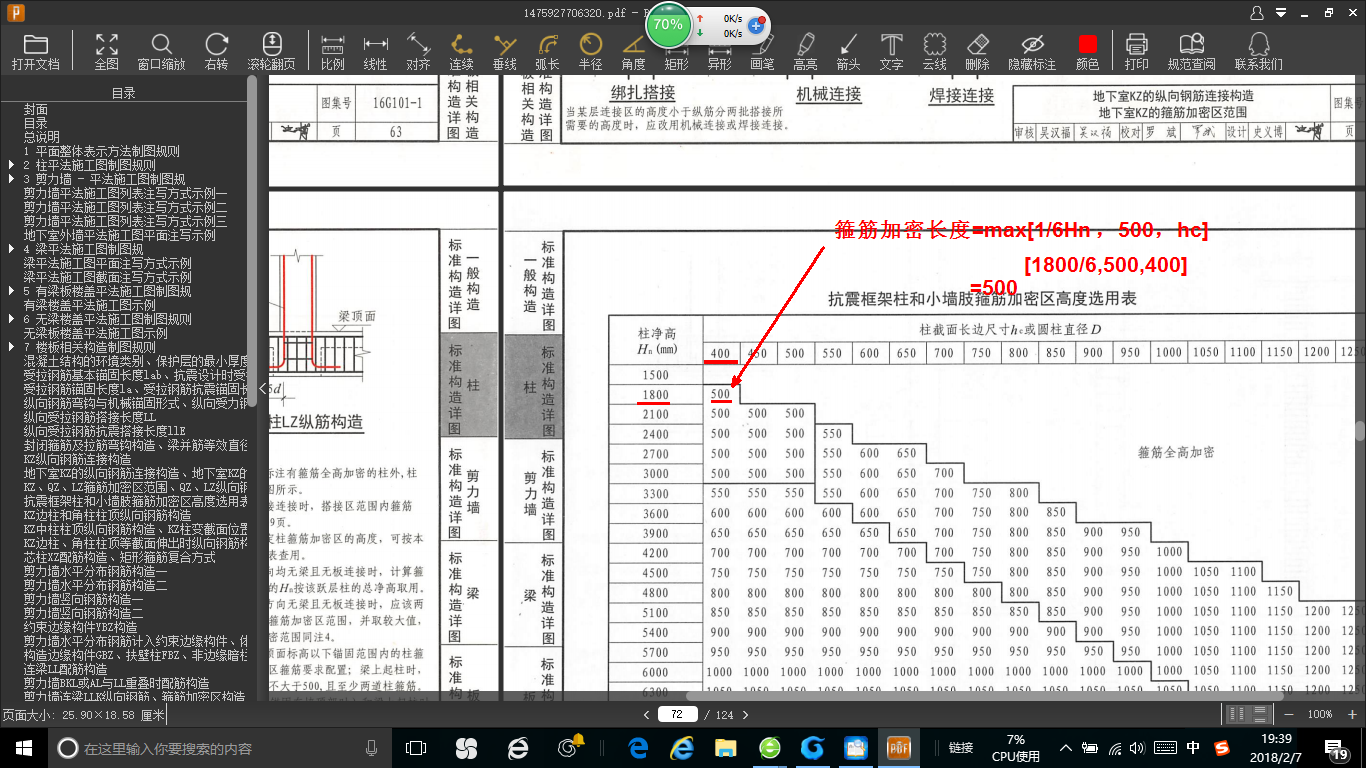
Task: Select the 高亮 highlighter tool
Action: coord(805,52)
